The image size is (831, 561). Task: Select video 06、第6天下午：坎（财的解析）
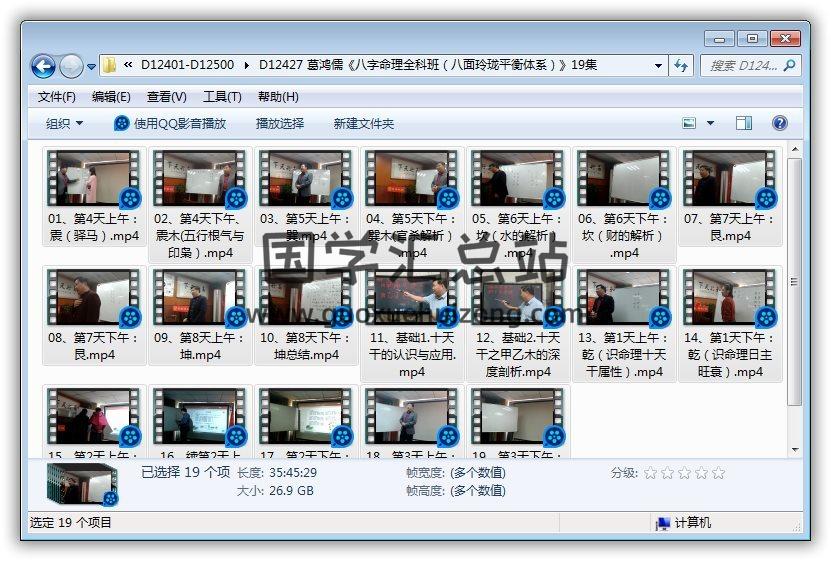point(624,205)
